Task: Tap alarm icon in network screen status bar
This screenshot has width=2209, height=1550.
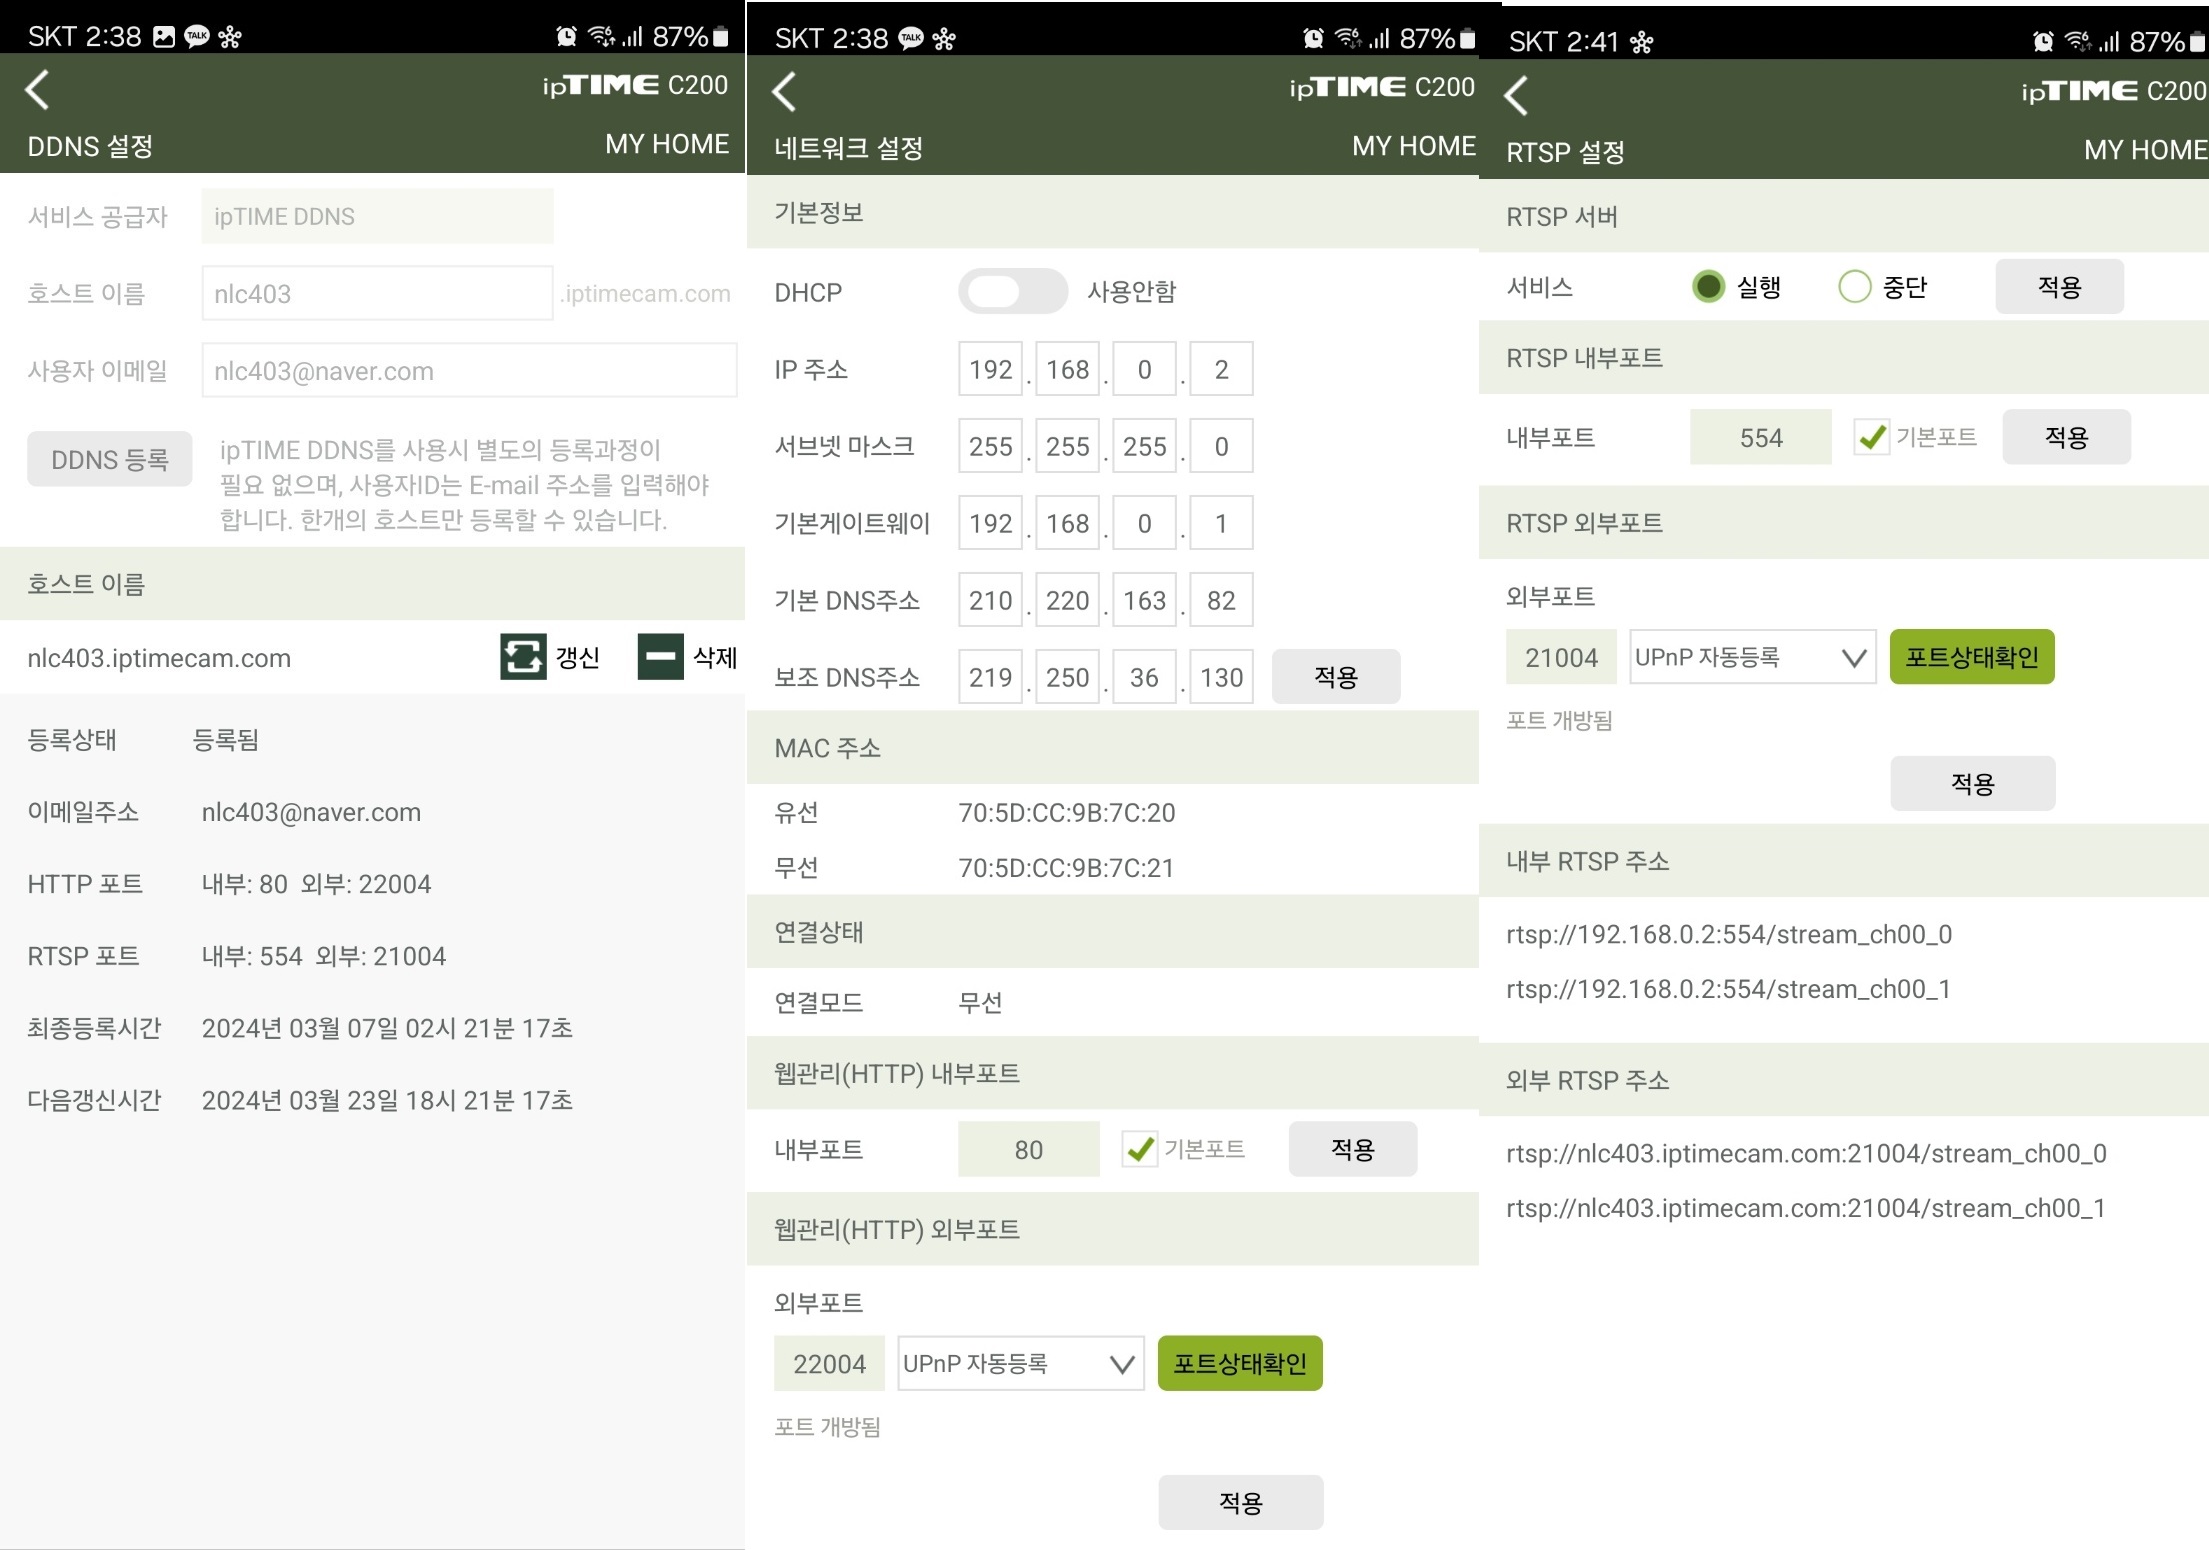Action: pyautogui.click(x=1313, y=39)
